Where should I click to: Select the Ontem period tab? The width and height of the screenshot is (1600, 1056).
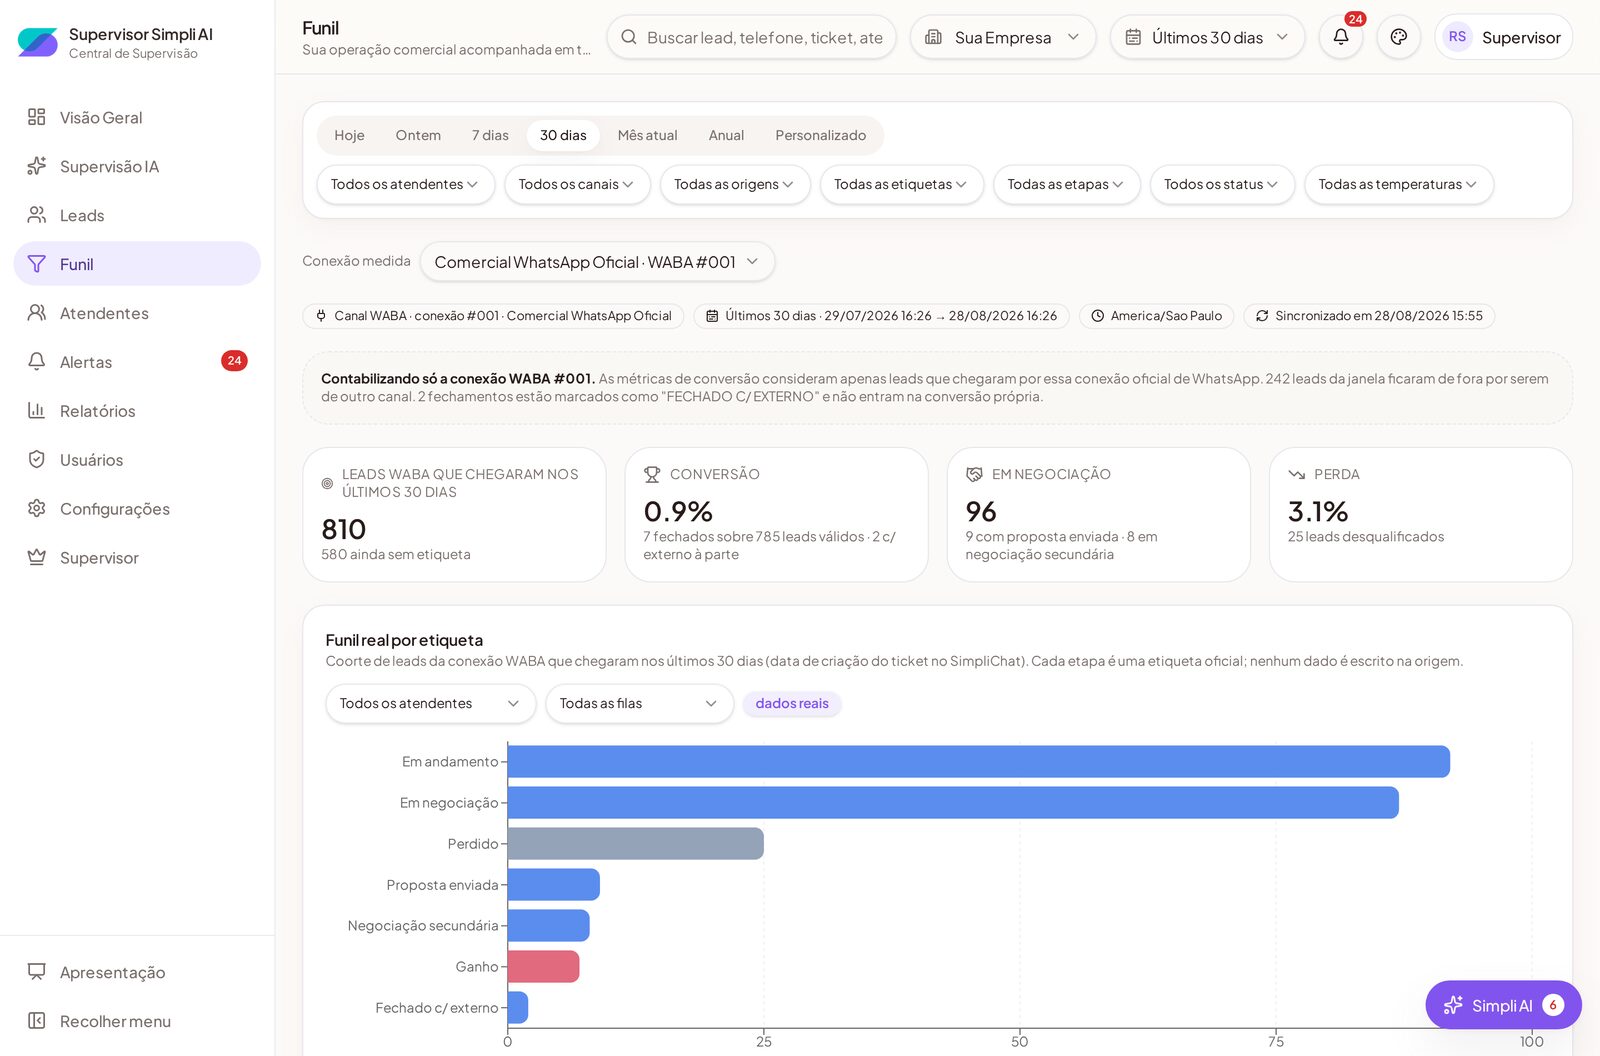418,135
